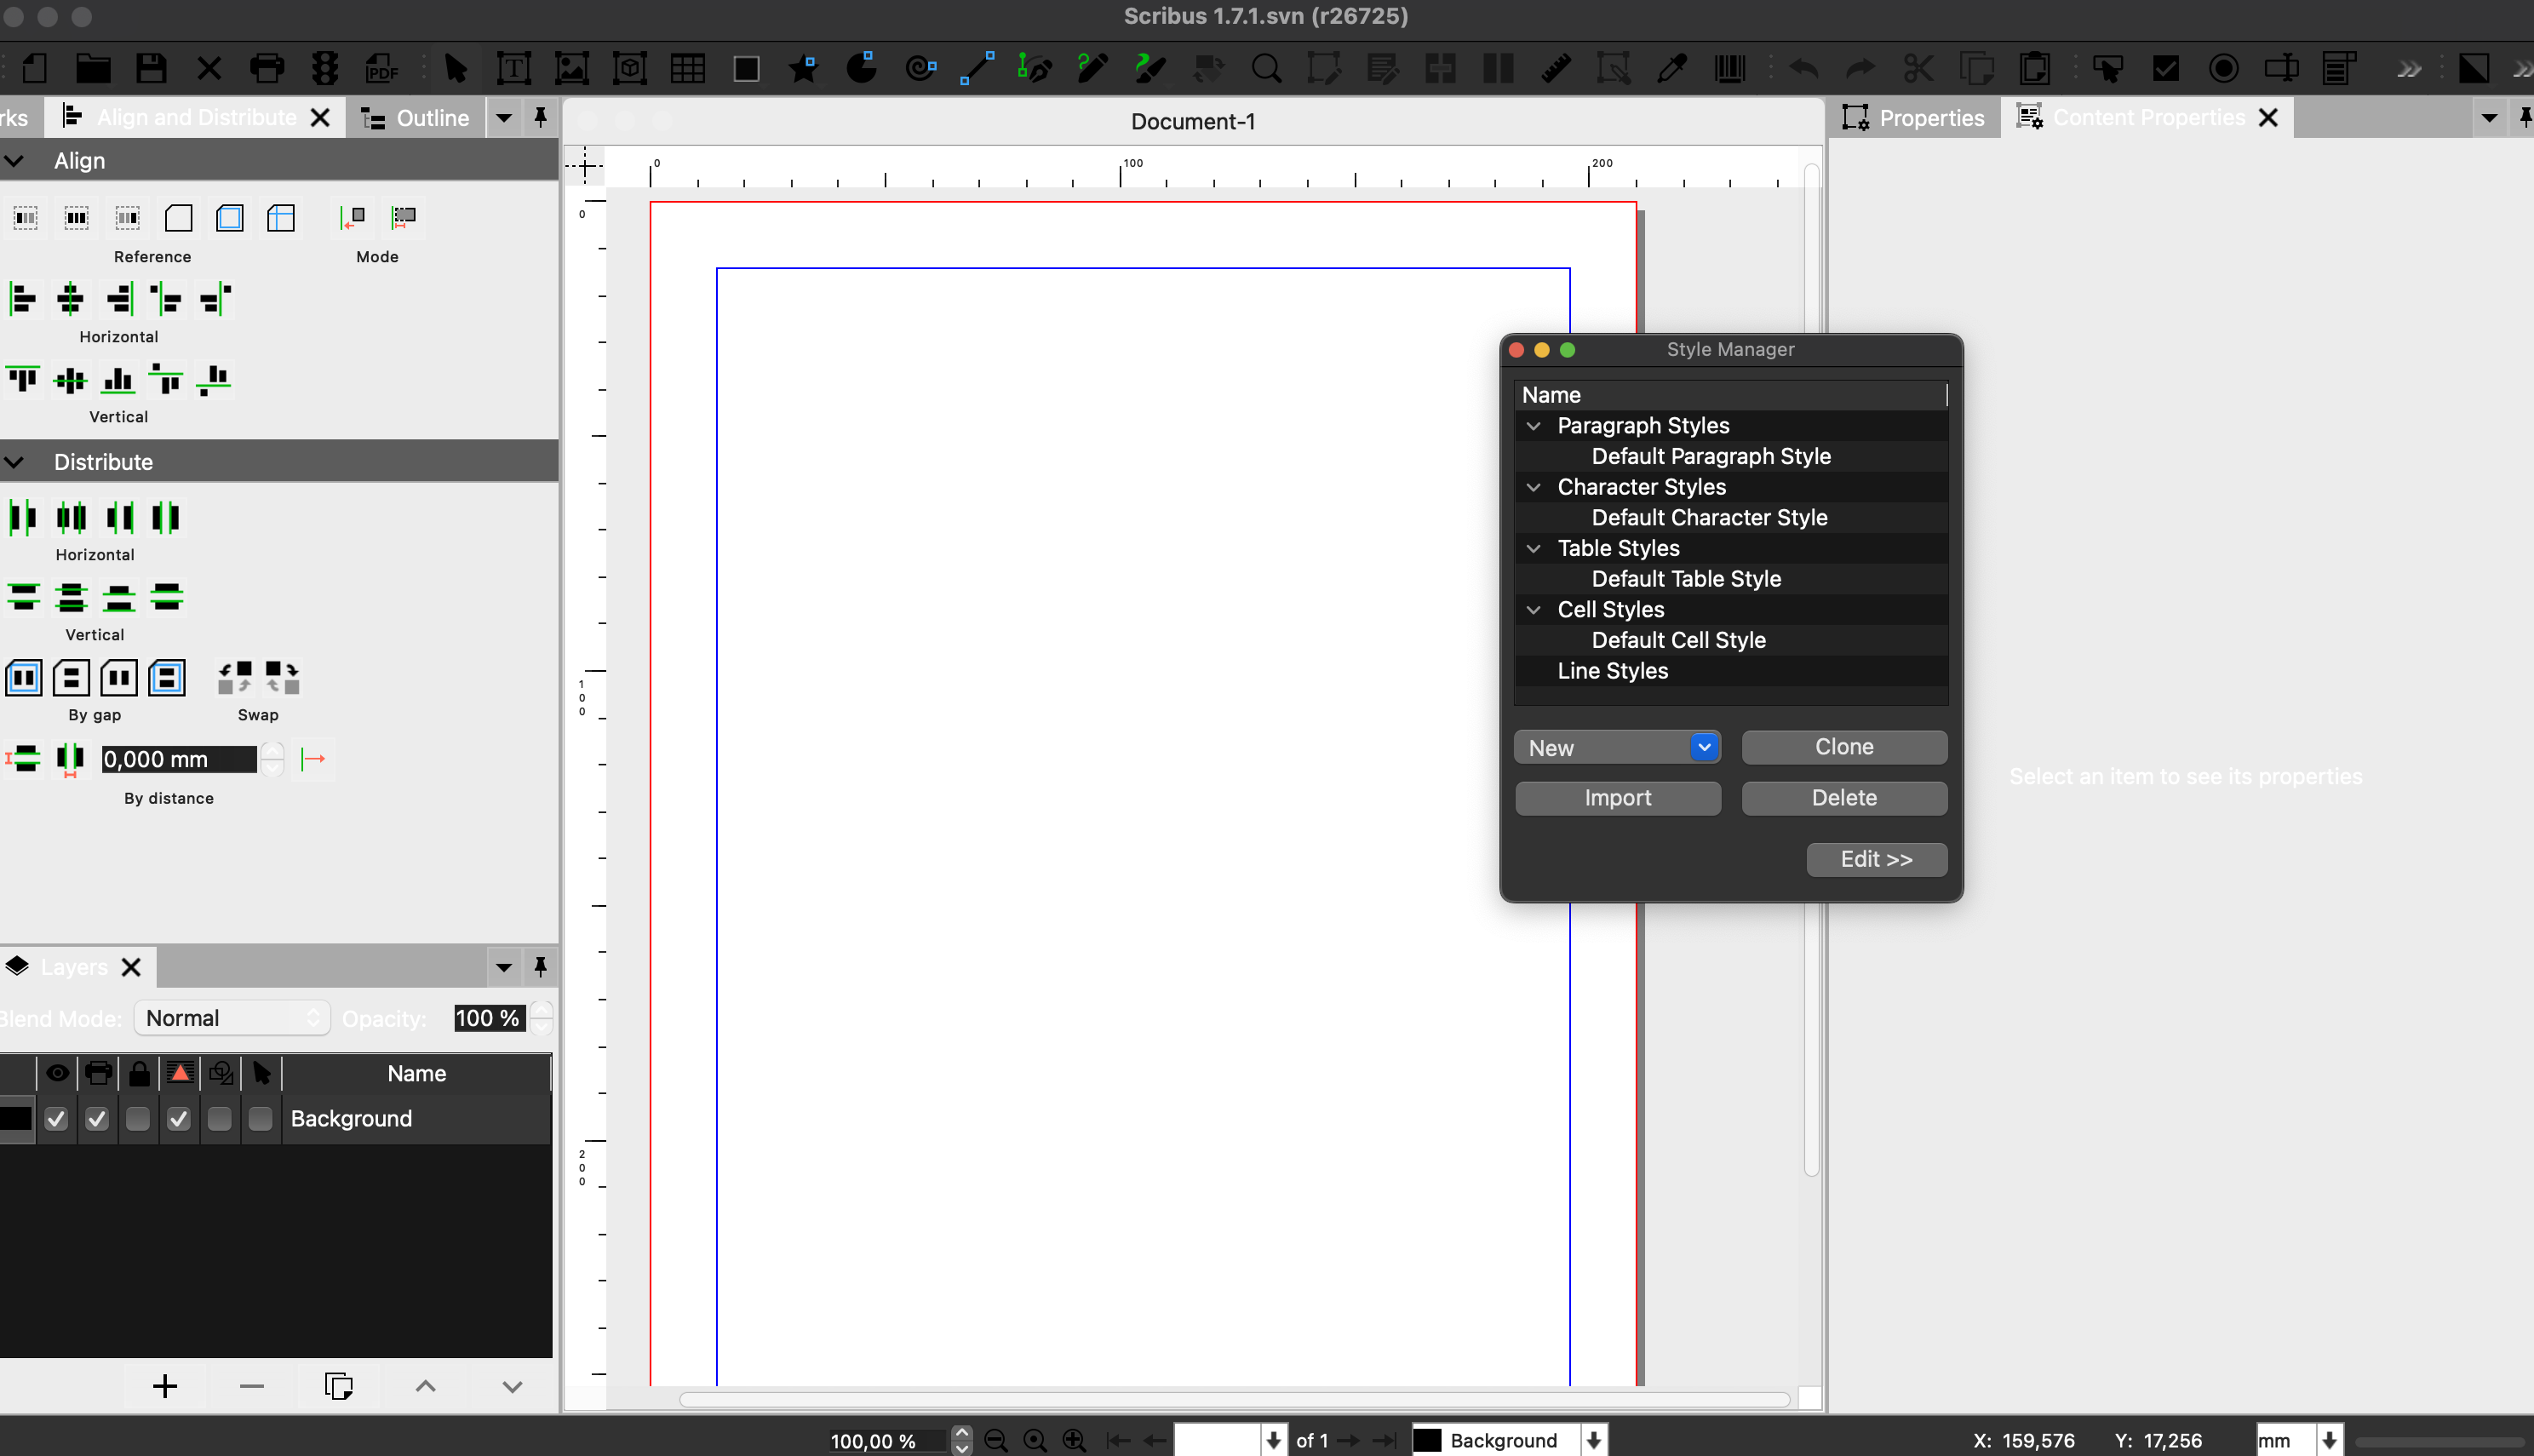
Task: Click the Edit >> button
Action: (1876, 859)
